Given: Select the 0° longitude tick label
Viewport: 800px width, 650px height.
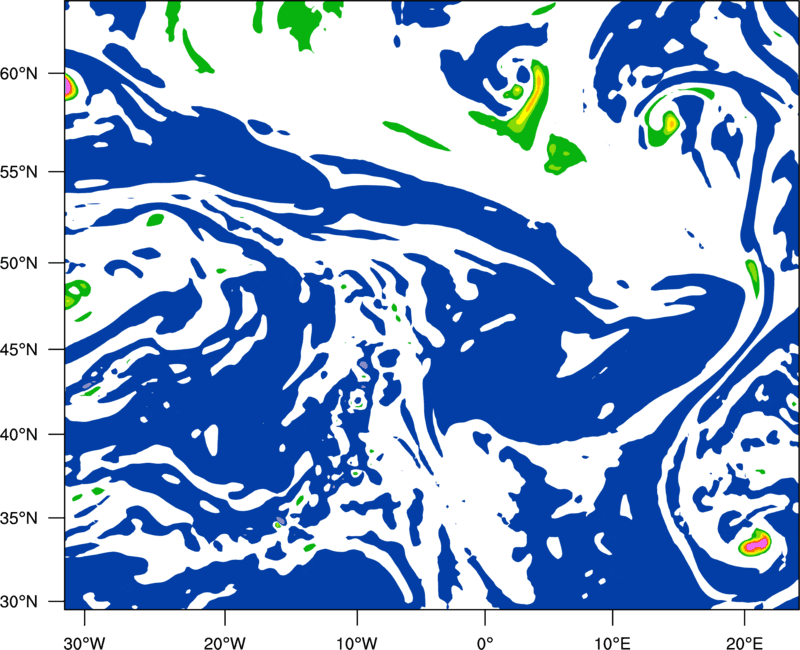Looking at the screenshot, I should (x=485, y=643).
